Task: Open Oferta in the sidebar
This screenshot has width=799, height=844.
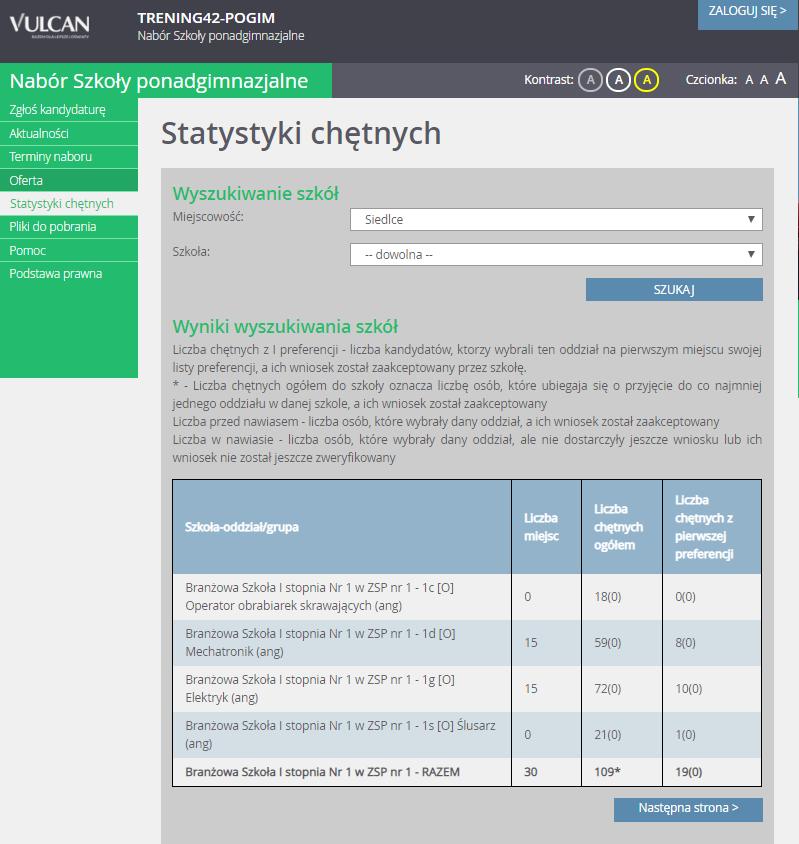Action: click(x=69, y=180)
